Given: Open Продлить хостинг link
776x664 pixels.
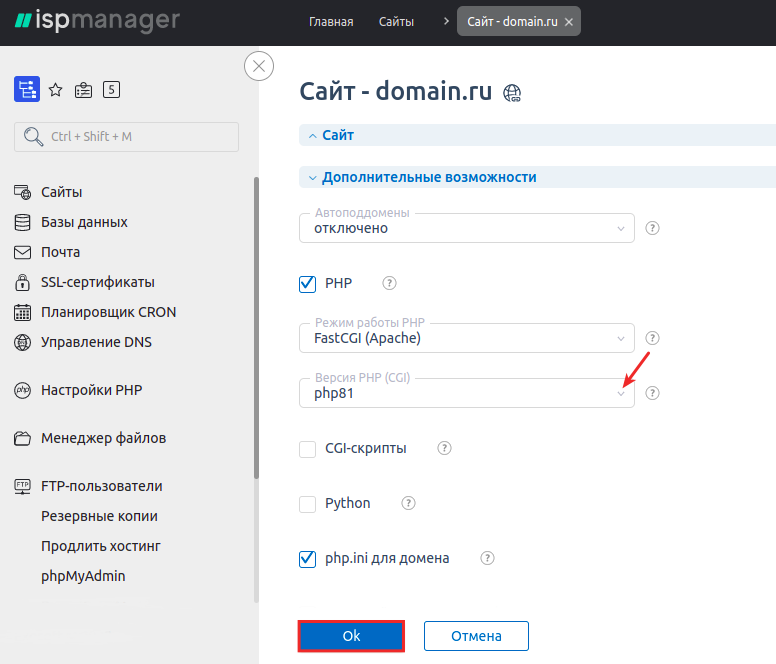Looking at the screenshot, I should (x=100, y=546).
